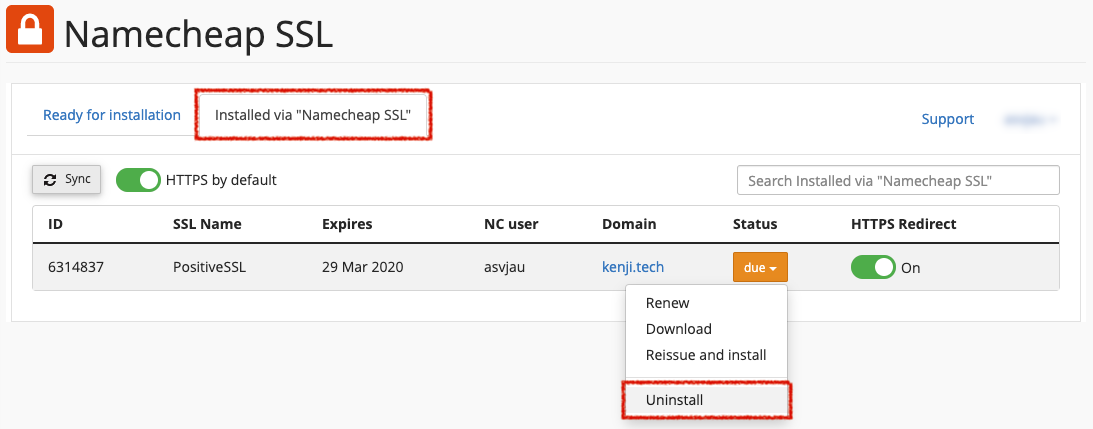Viewport: 1093px width, 429px height.
Task: Click the orange Namecheap SSL padlock icon
Action: (30, 29)
